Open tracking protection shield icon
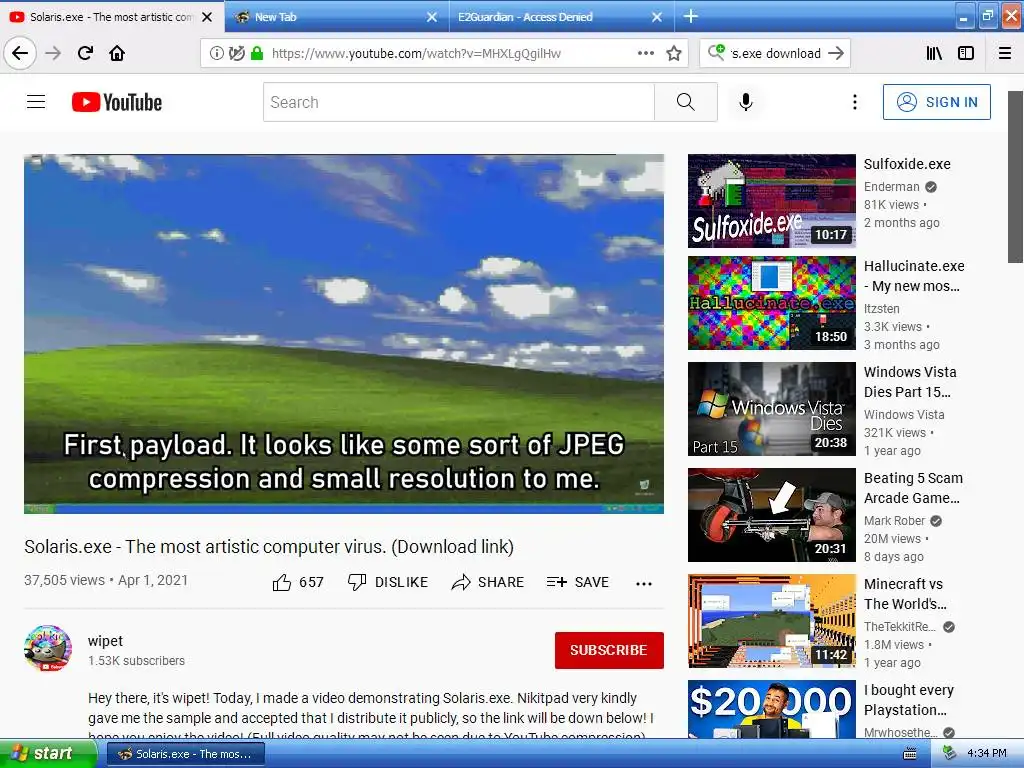1024x768 pixels. (236, 54)
